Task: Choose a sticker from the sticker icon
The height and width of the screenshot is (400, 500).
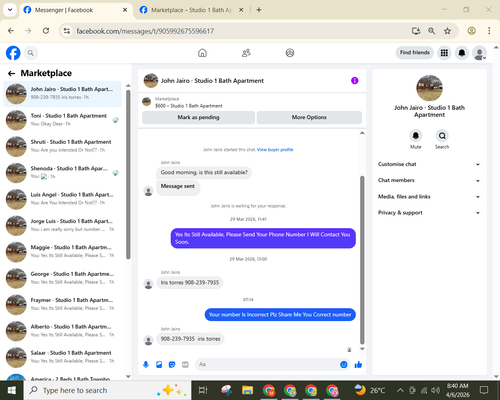Action: [x=172, y=364]
